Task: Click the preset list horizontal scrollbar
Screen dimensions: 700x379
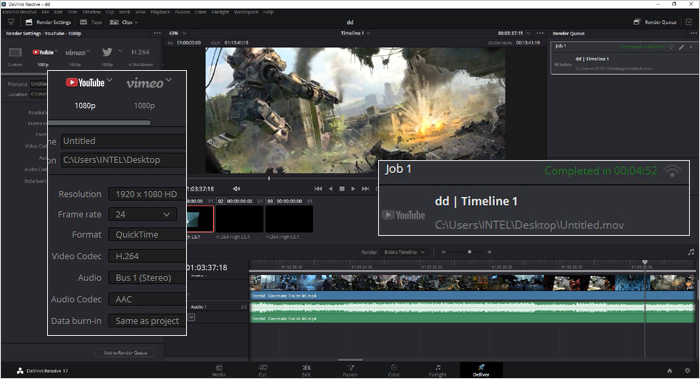Action: pyautogui.click(x=99, y=122)
